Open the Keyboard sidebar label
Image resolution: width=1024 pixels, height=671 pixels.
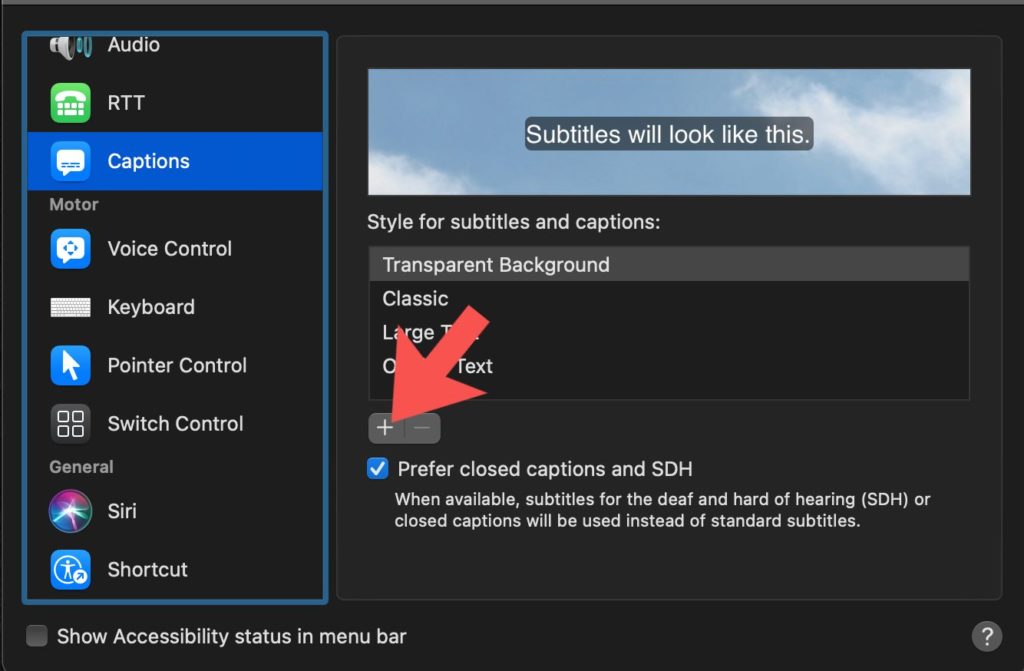click(152, 307)
